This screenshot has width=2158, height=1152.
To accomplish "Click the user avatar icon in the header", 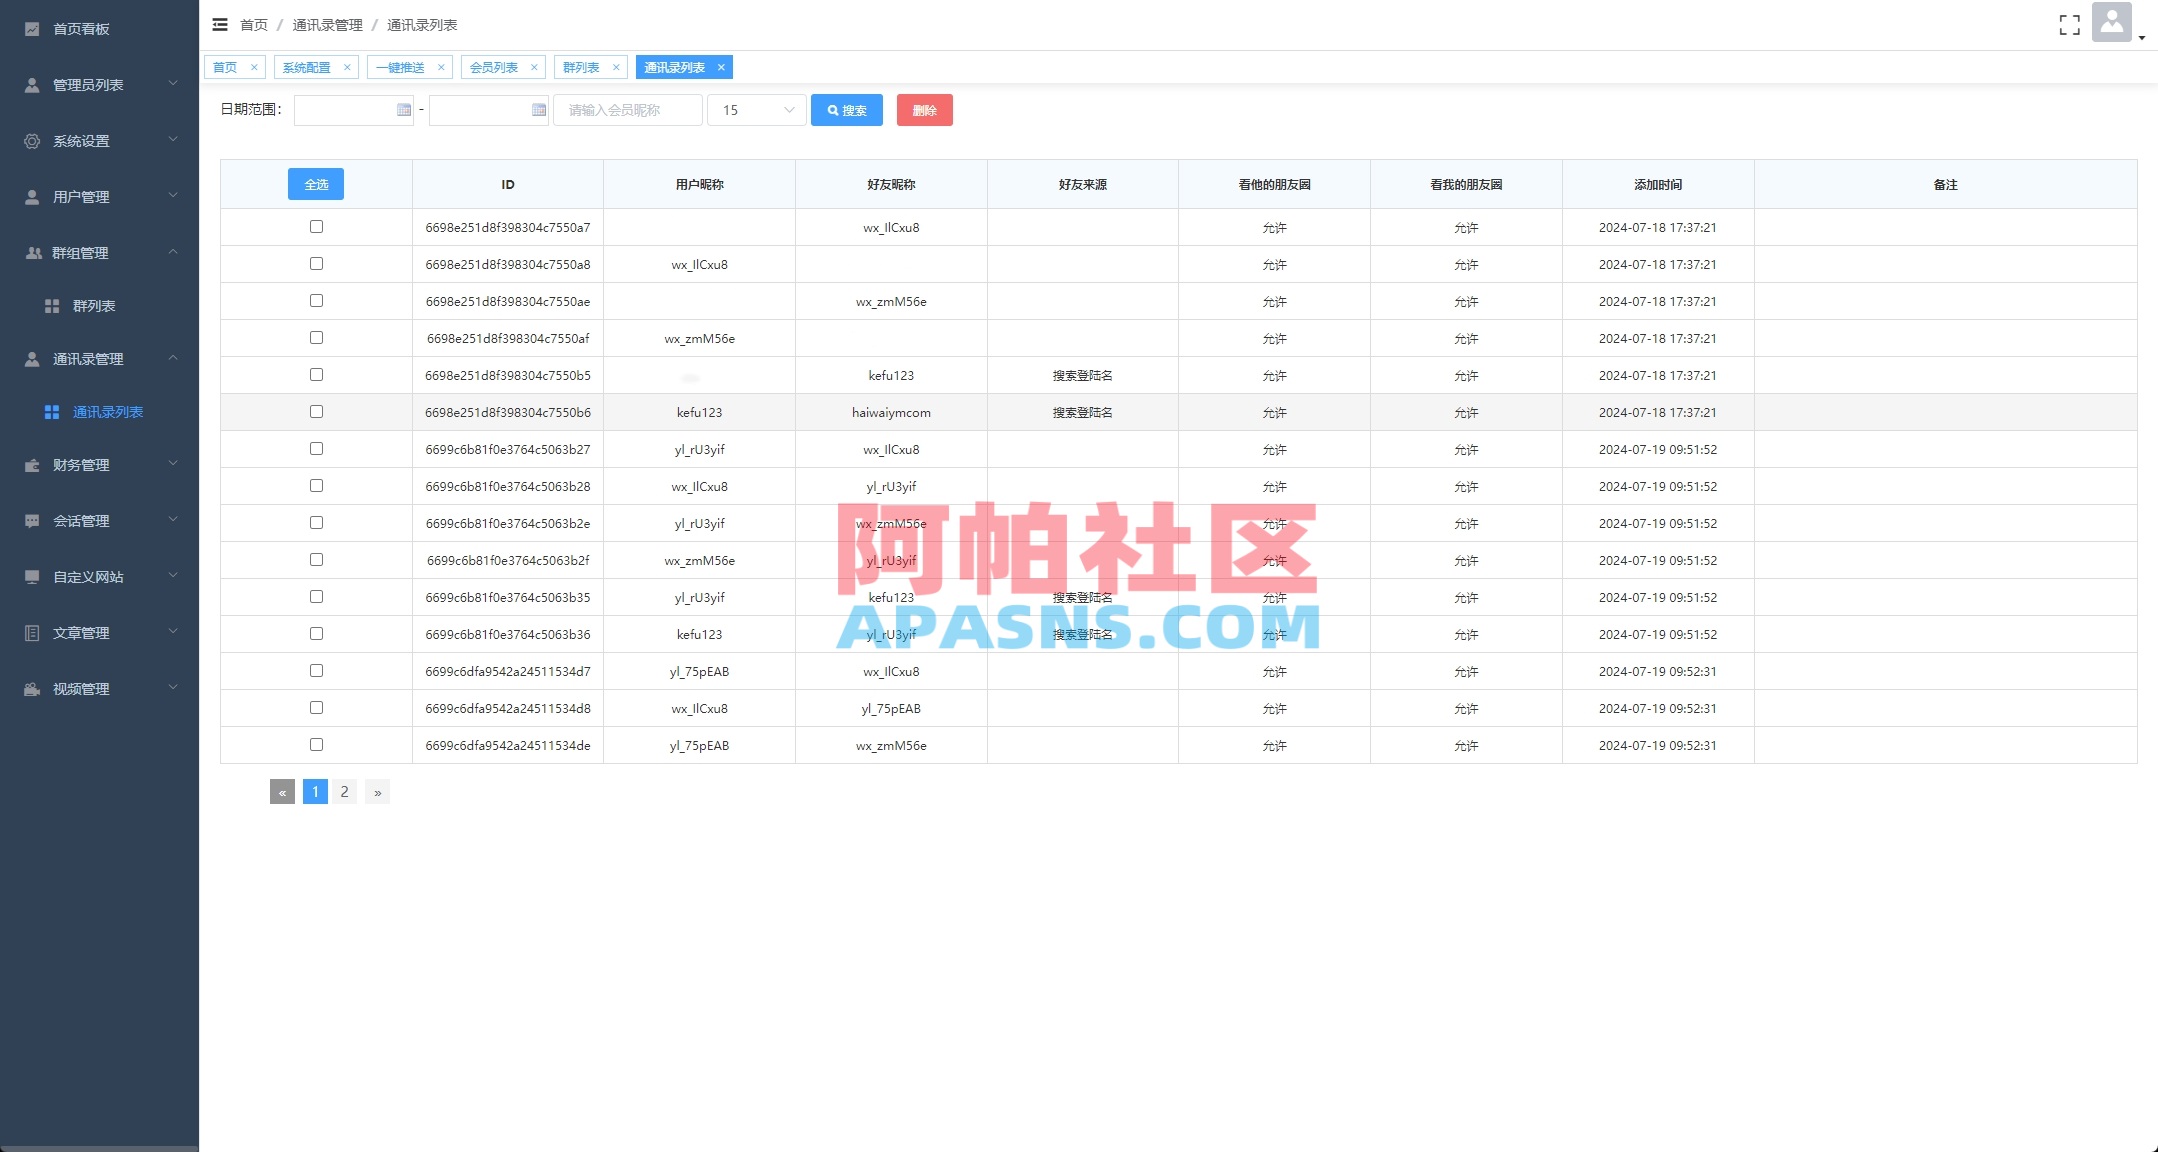I will 2112,22.
